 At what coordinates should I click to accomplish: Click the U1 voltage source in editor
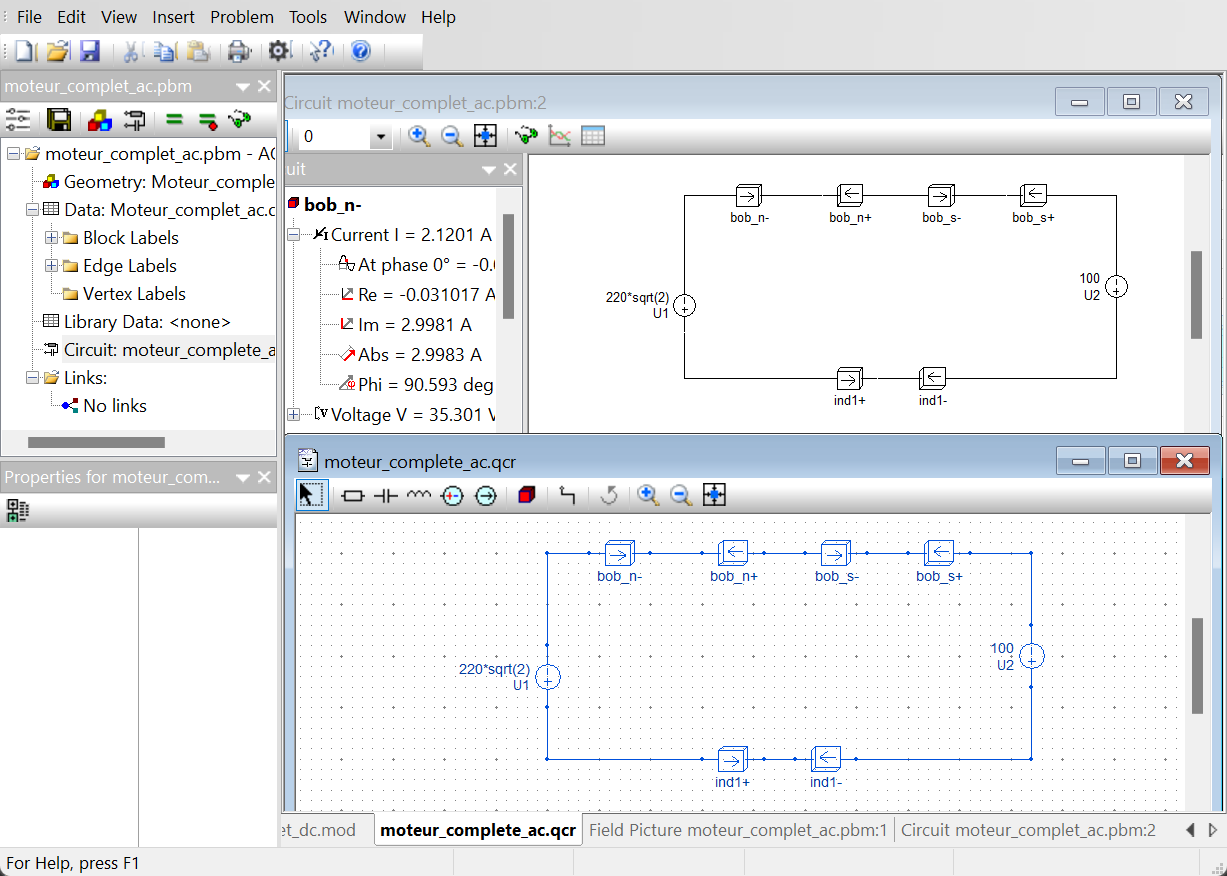[x=547, y=677]
